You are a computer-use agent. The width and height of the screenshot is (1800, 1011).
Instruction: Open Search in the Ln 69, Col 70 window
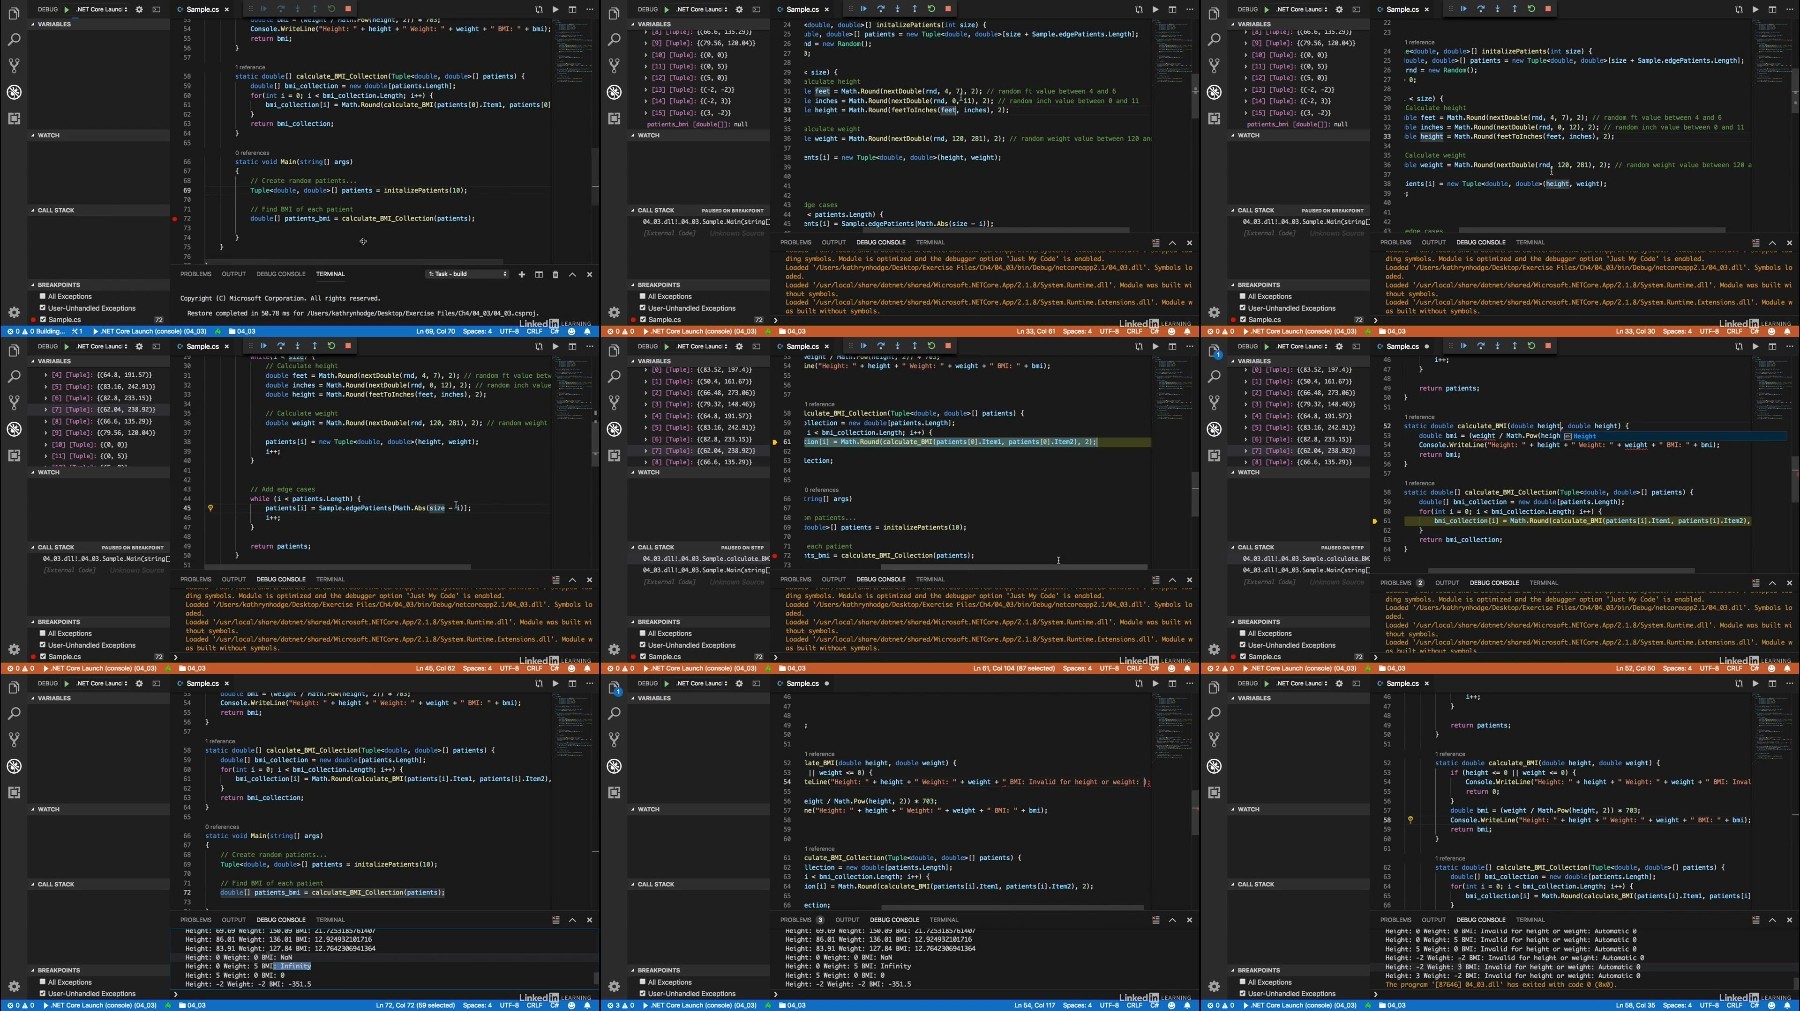pos(14,39)
